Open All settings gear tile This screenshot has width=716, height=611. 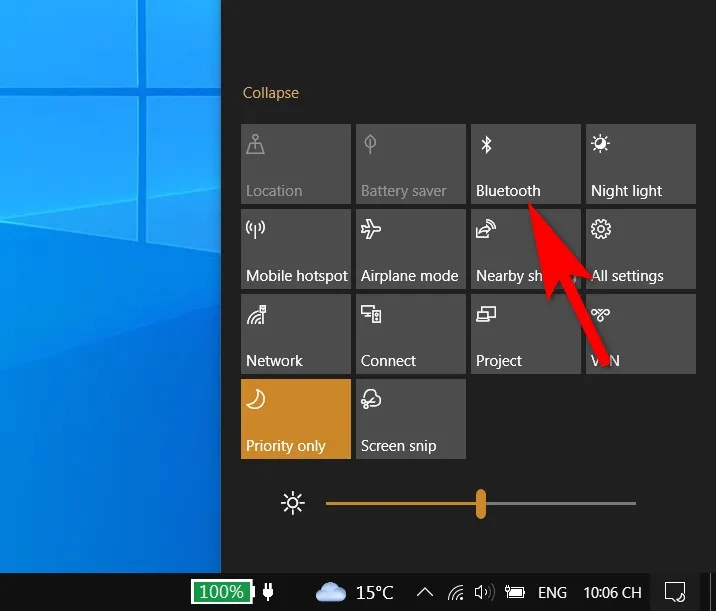pyautogui.click(x=640, y=248)
